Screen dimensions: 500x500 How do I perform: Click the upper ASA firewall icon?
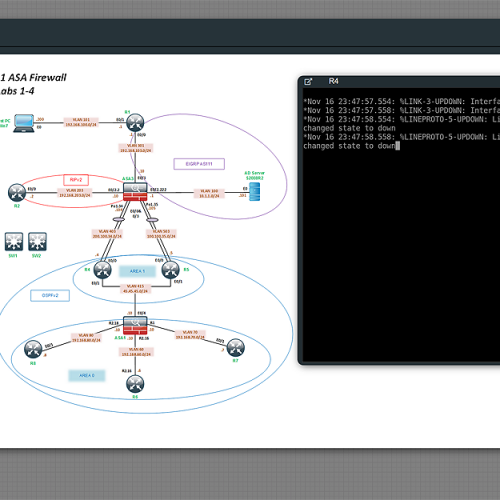(135, 192)
